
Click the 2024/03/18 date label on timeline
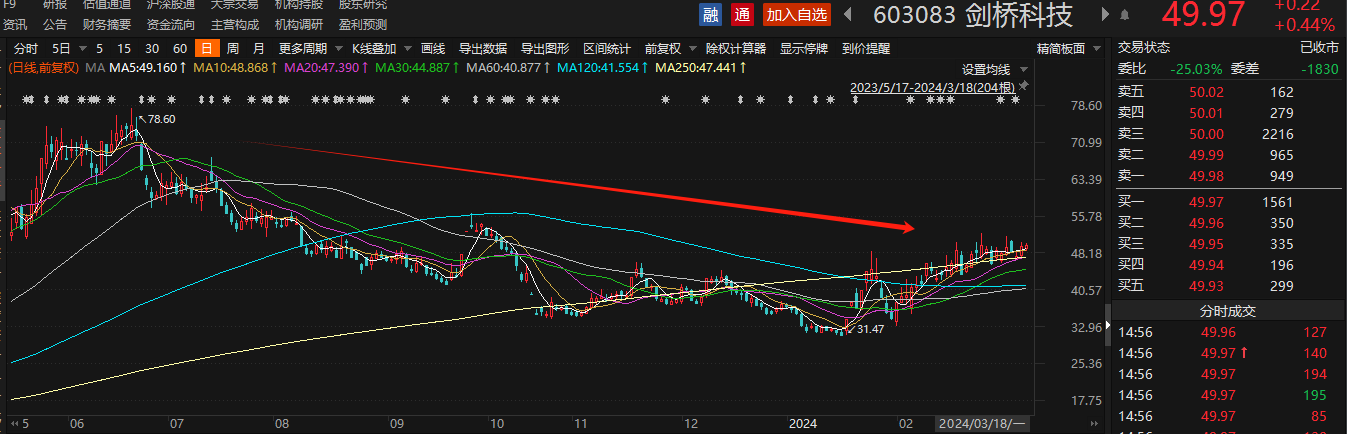tap(981, 424)
